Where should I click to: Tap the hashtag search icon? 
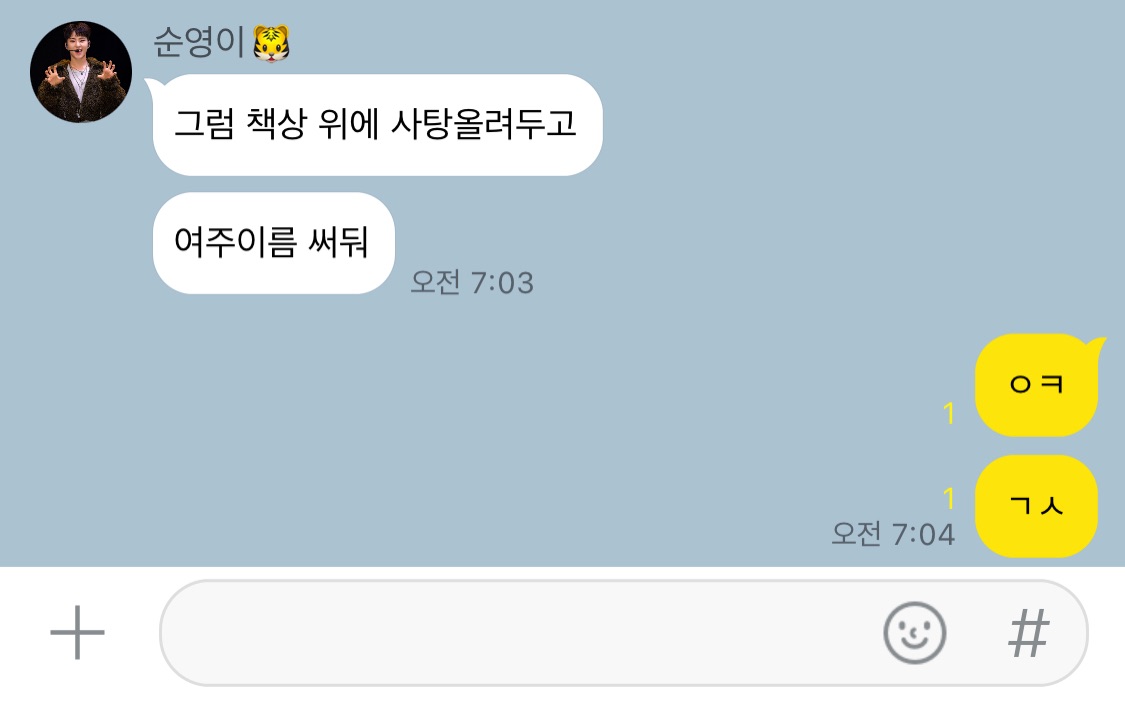pos(1029,632)
